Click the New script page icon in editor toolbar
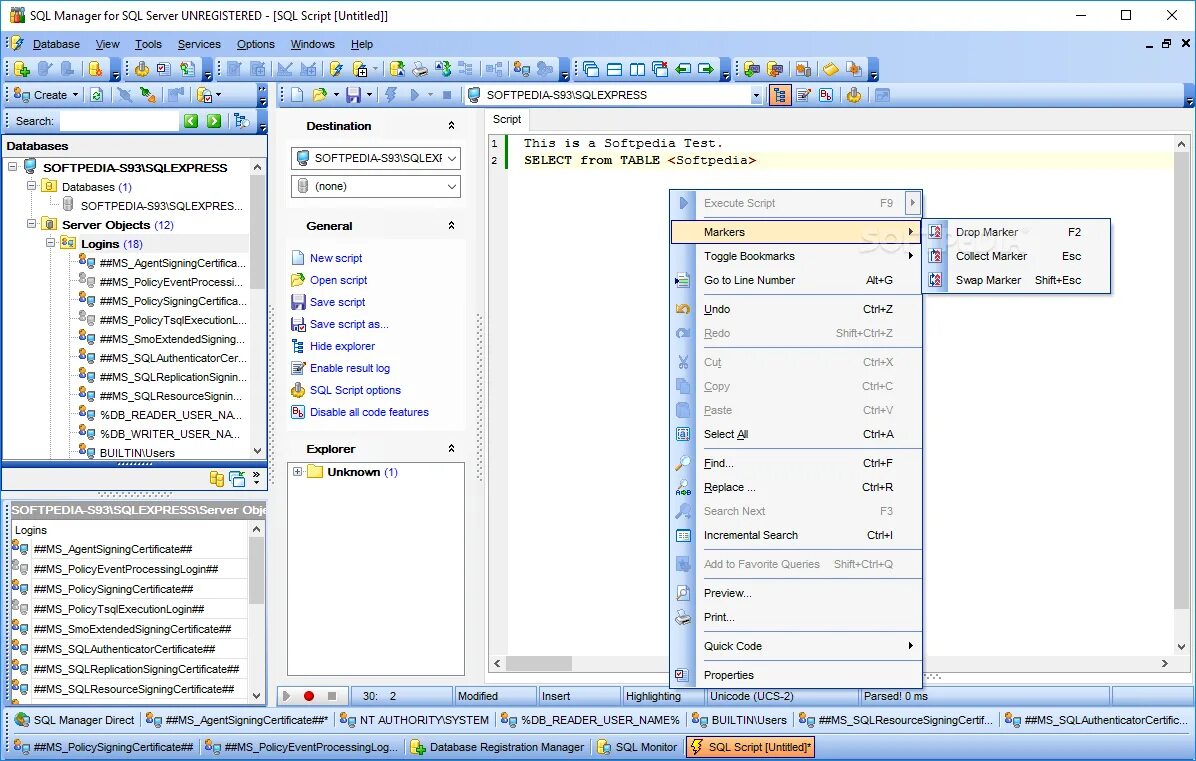Screen dimensions: 1196x761 pos(297,95)
